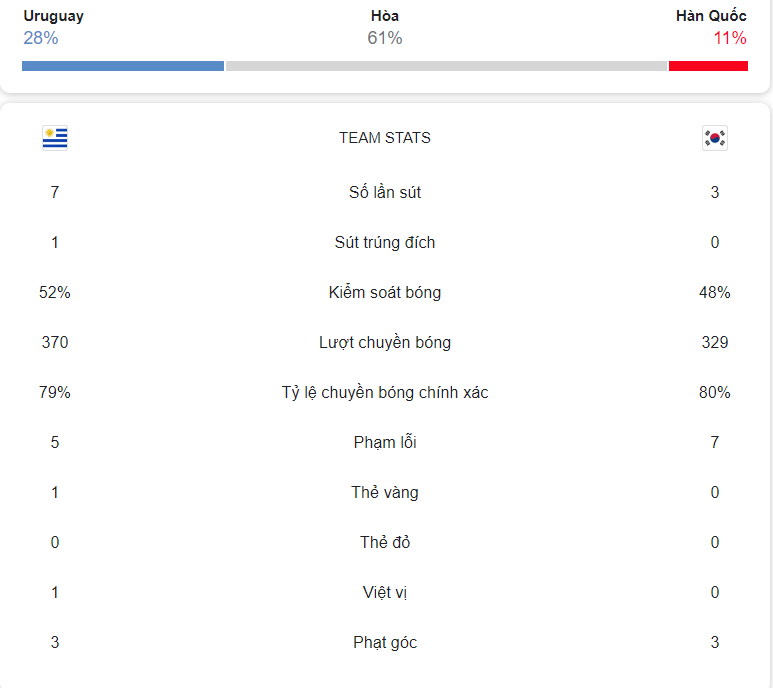Click Uruguay's 28% win percentage
This screenshot has width=773, height=688.
pyautogui.click(x=41, y=38)
